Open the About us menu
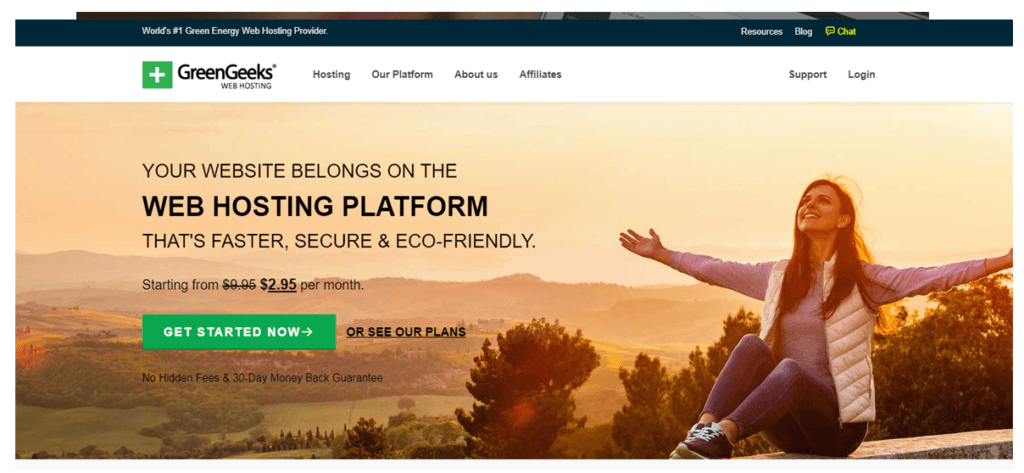Viewport: 1024px width, 473px height. pyautogui.click(x=476, y=74)
